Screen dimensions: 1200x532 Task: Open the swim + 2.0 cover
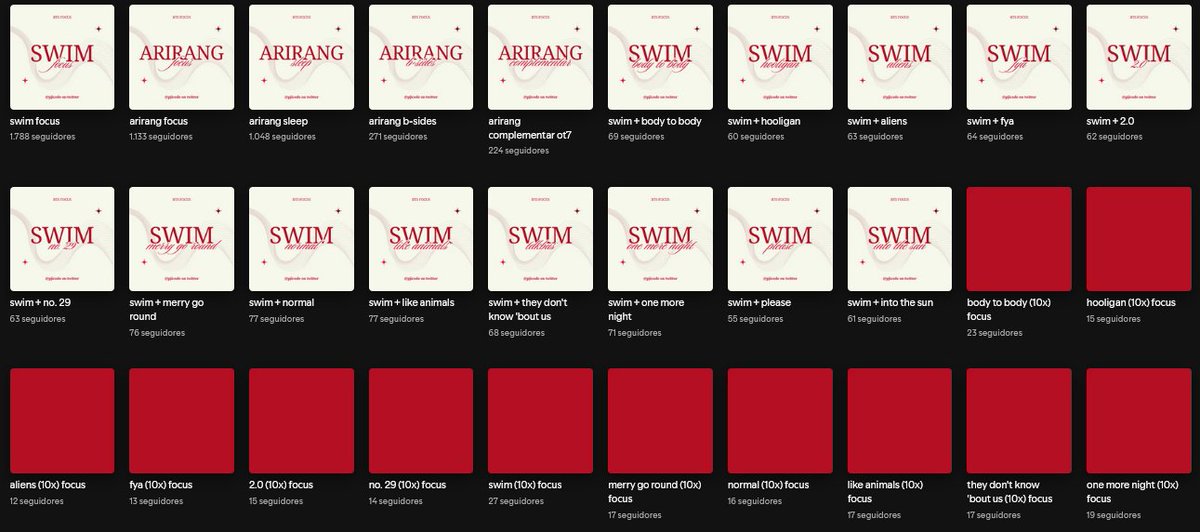1138,58
